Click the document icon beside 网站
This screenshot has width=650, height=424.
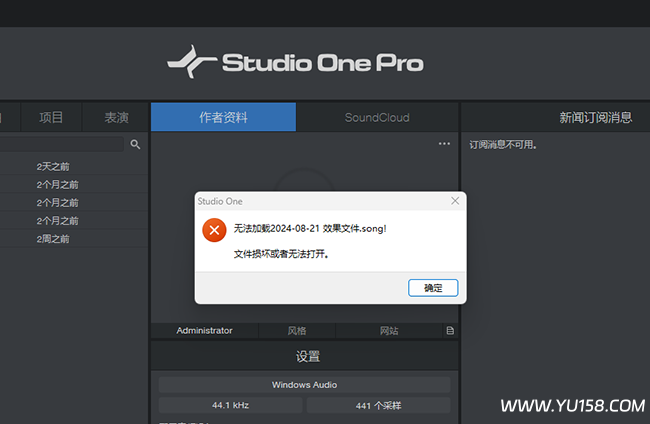click(450, 330)
